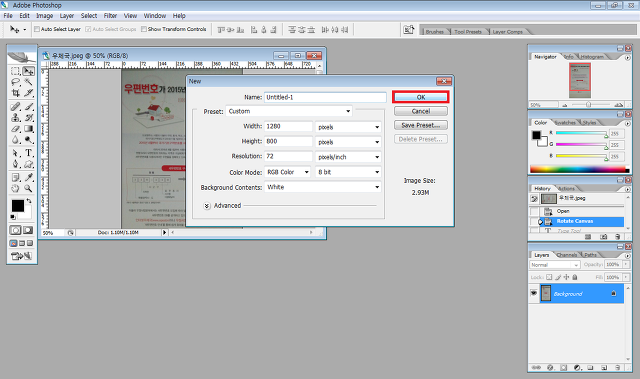Select the Crop tool
This screenshot has width=640, height=379.
(16, 93)
